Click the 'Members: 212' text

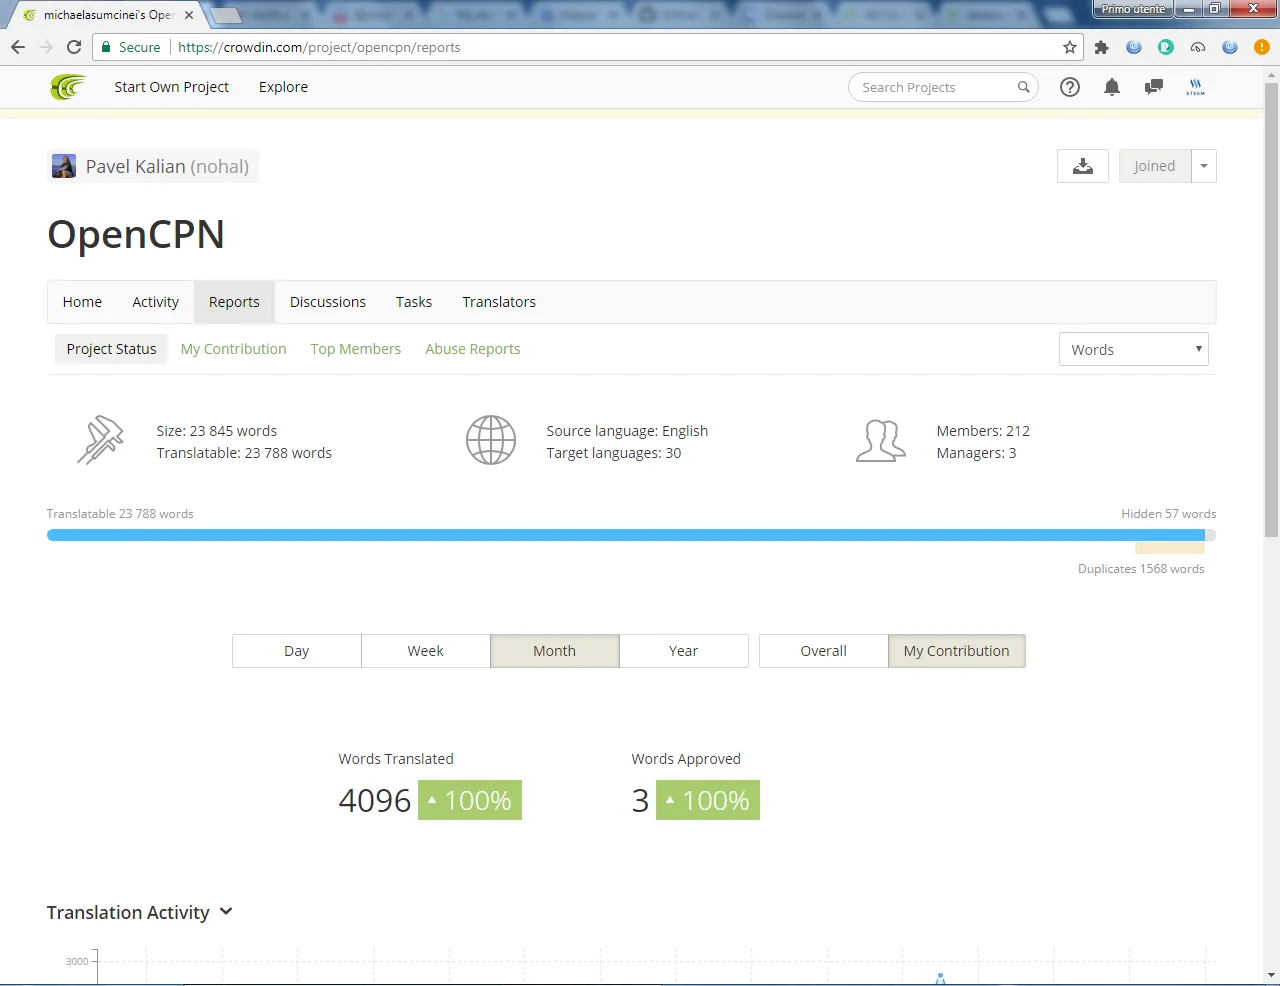[x=983, y=431]
